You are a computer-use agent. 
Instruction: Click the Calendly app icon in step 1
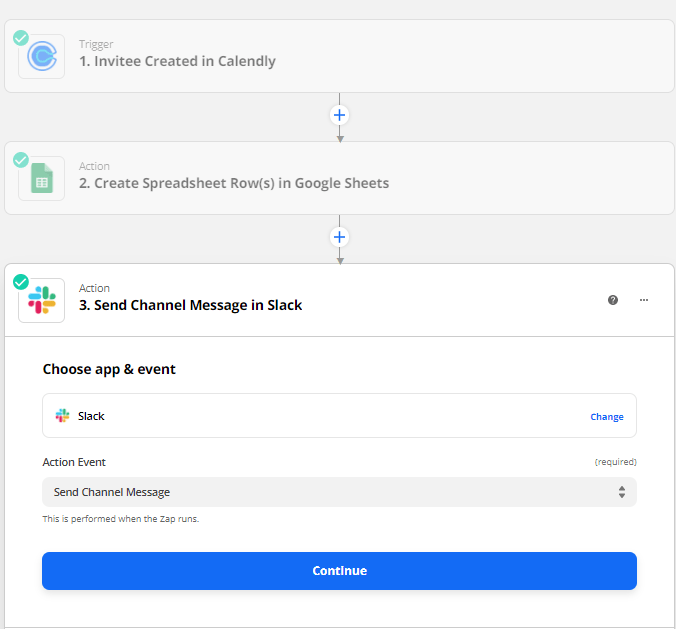point(42,57)
